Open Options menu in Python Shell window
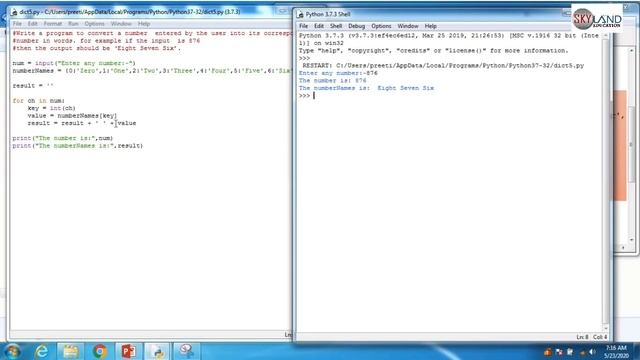The height and width of the screenshot is (360, 640). pos(381,26)
